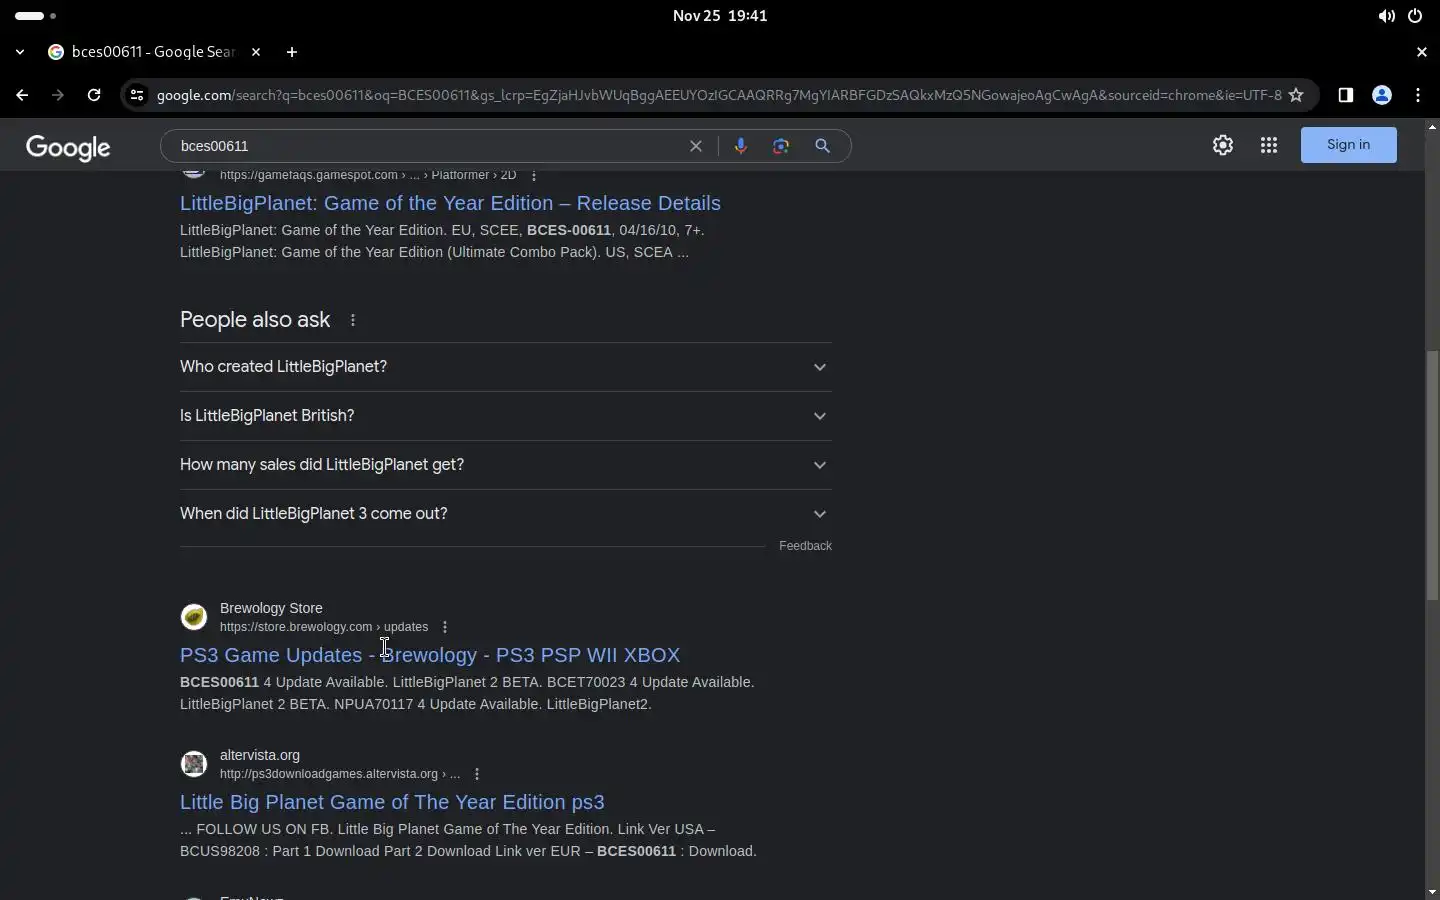1440x900 pixels.
Task: Open the browser side panel
Action: click(x=1346, y=95)
